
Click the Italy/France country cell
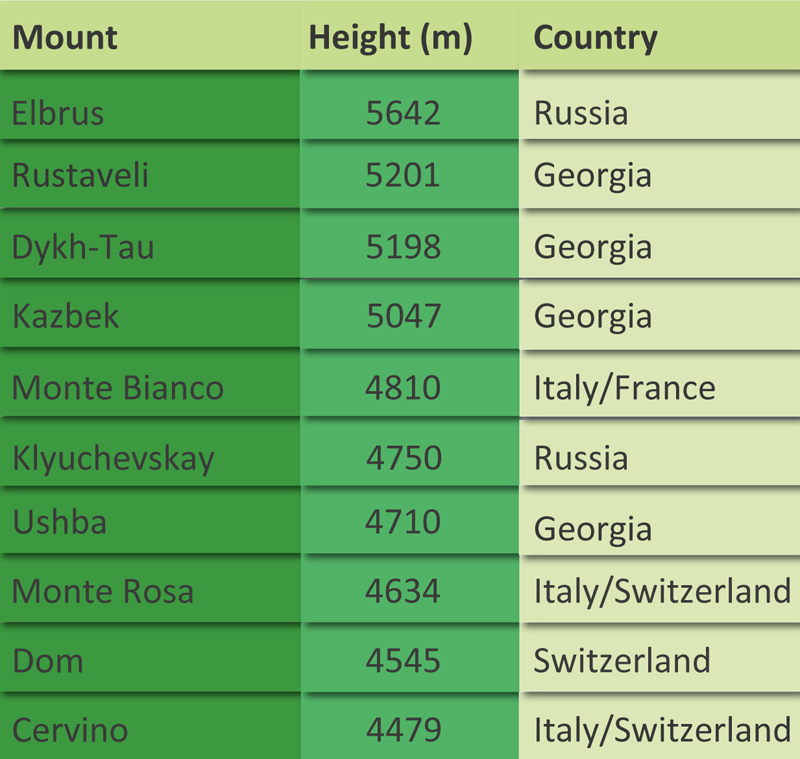tap(624, 387)
